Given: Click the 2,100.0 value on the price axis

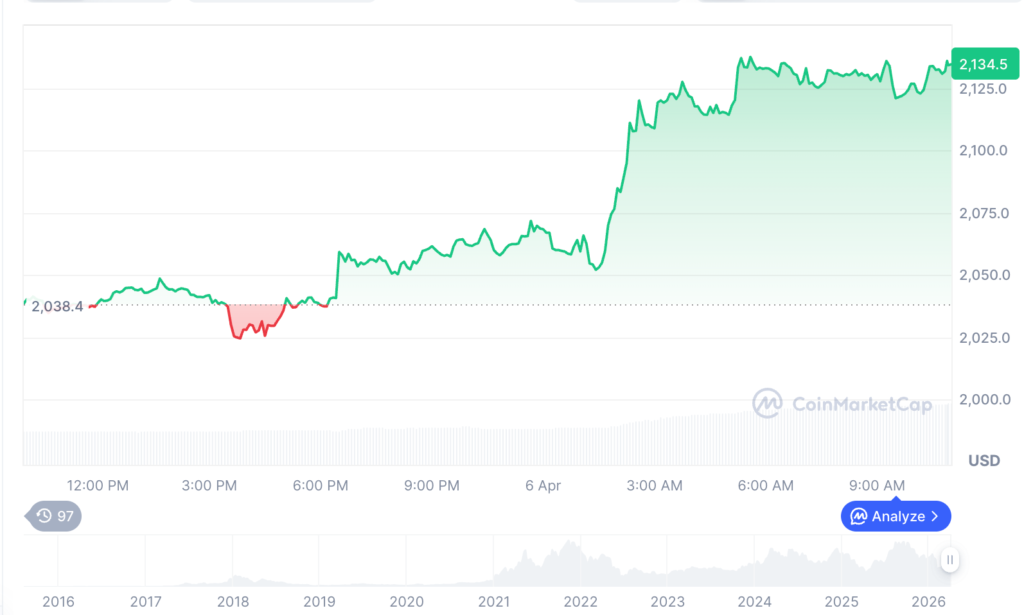Looking at the screenshot, I should (983, 150).
